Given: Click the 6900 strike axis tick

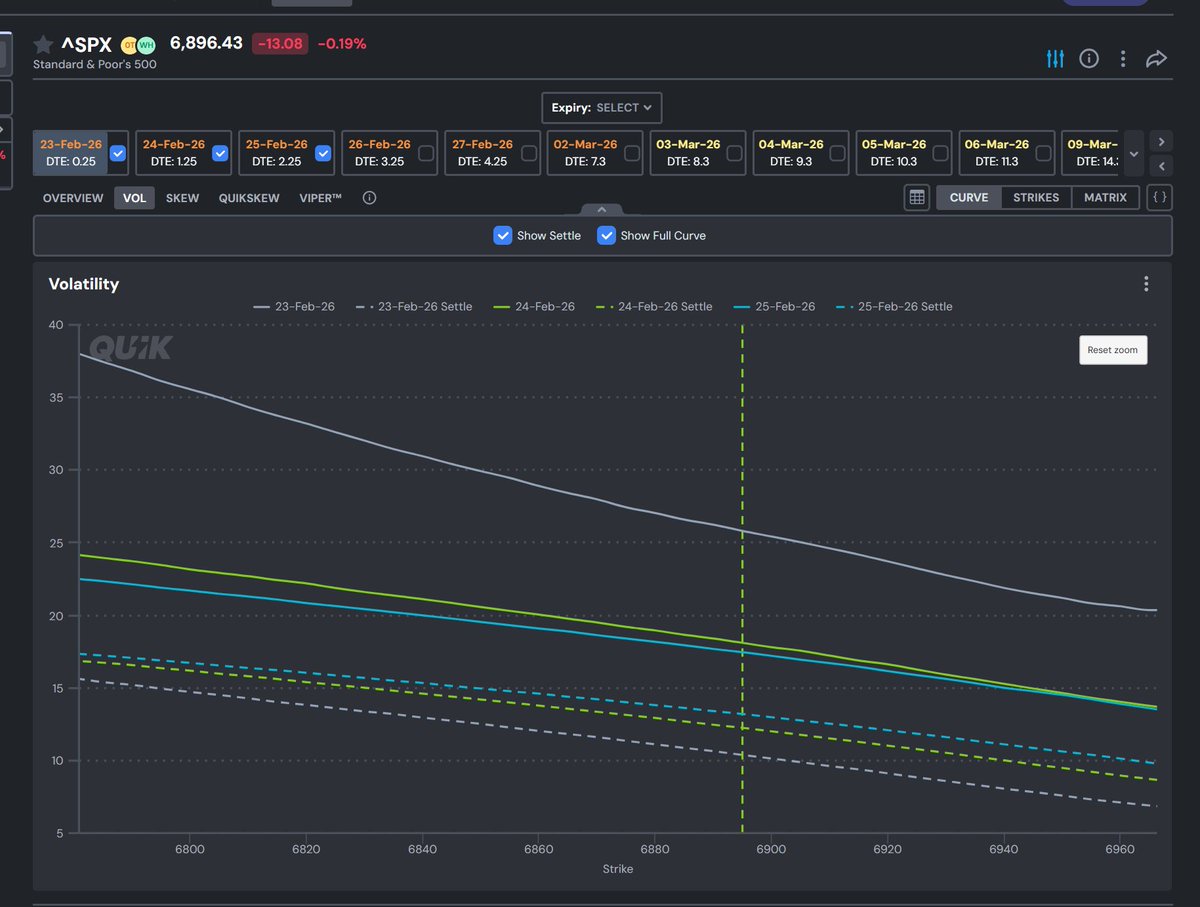Looking at the screenshot, I should (771, 849).
